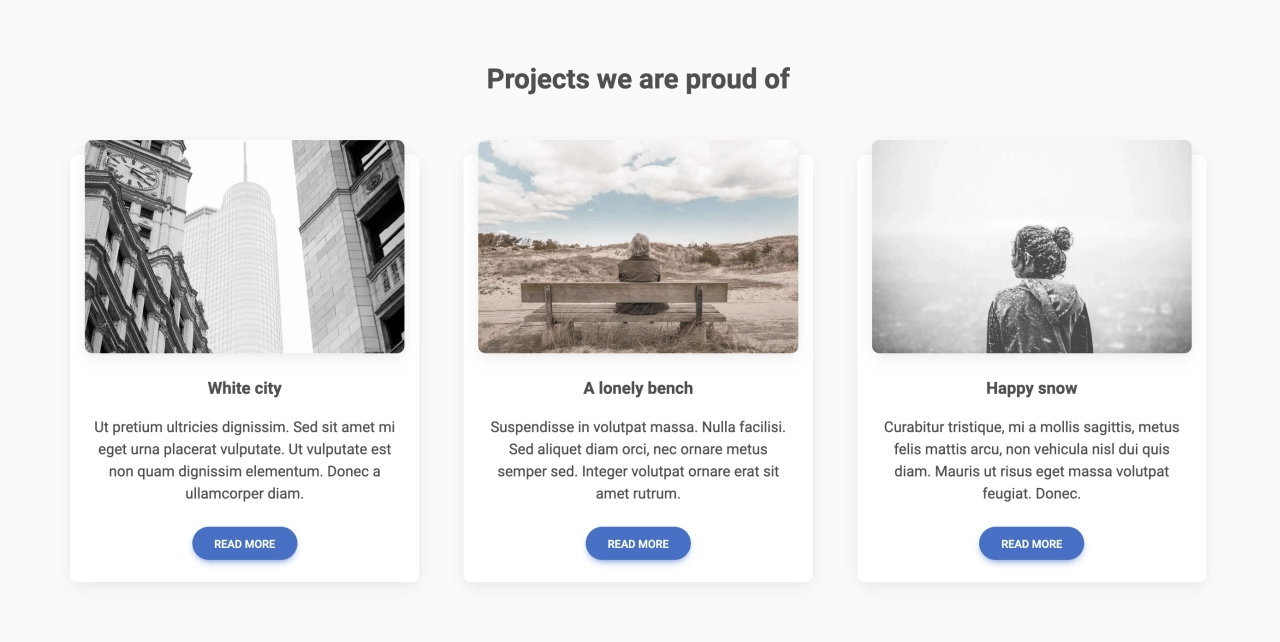Click the Projects we are proud of heading
The width and height of the screenshot is (1280, 642).
[x=638, y=79]
